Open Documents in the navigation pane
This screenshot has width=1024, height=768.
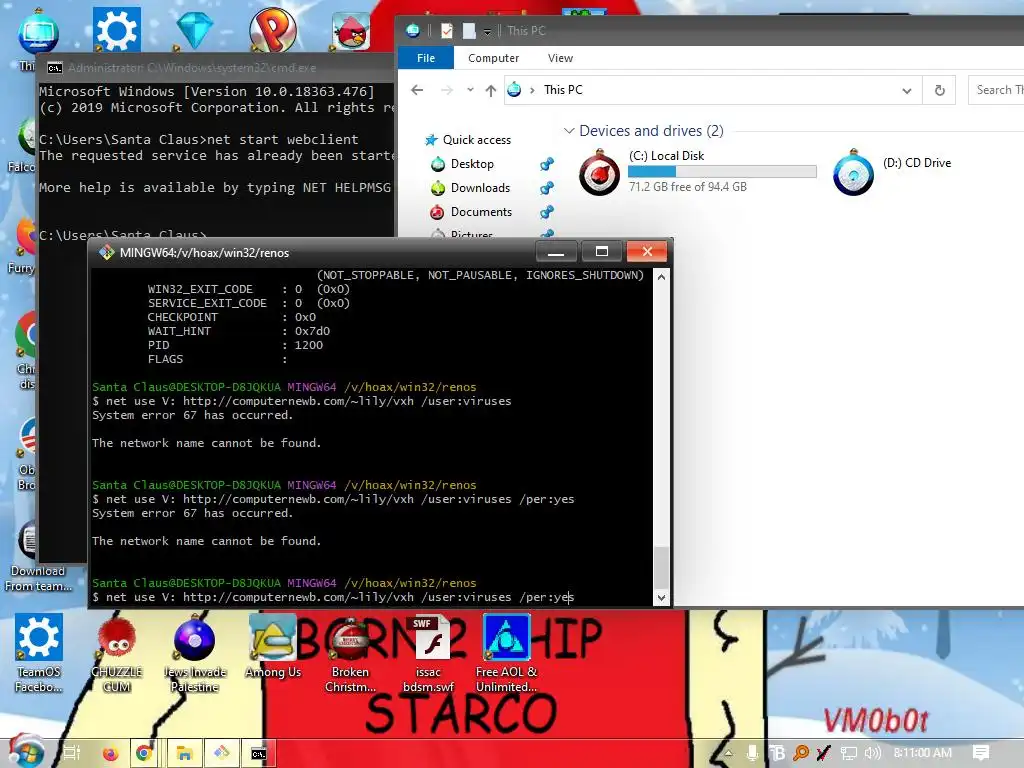coord(481,212)
